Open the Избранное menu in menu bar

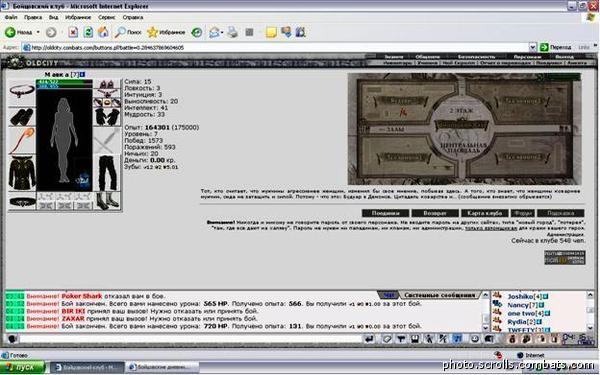[78, 17]
